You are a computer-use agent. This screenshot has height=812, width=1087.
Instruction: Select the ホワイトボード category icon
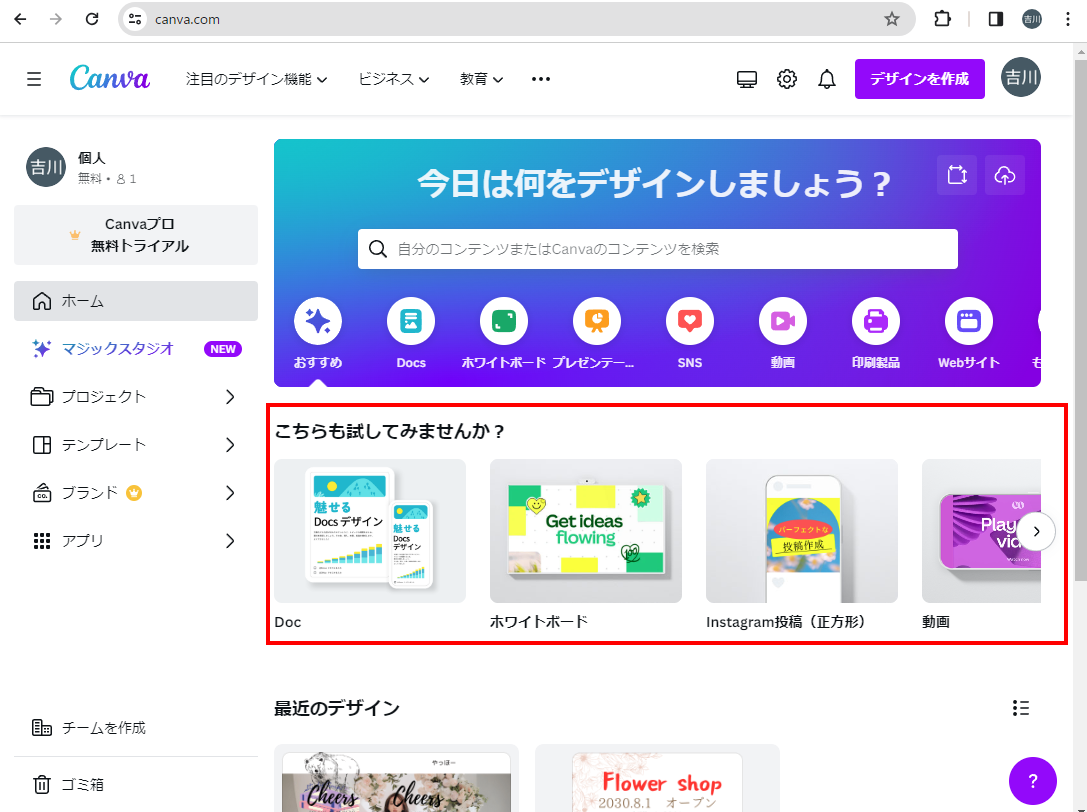(x=504, y=322)
